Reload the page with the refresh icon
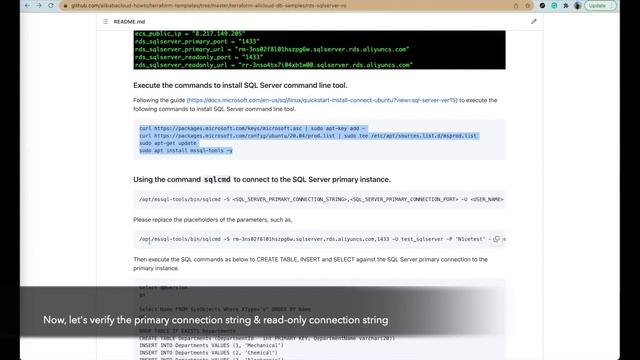Viewport: 640px width, 360px height. [51, 6]
